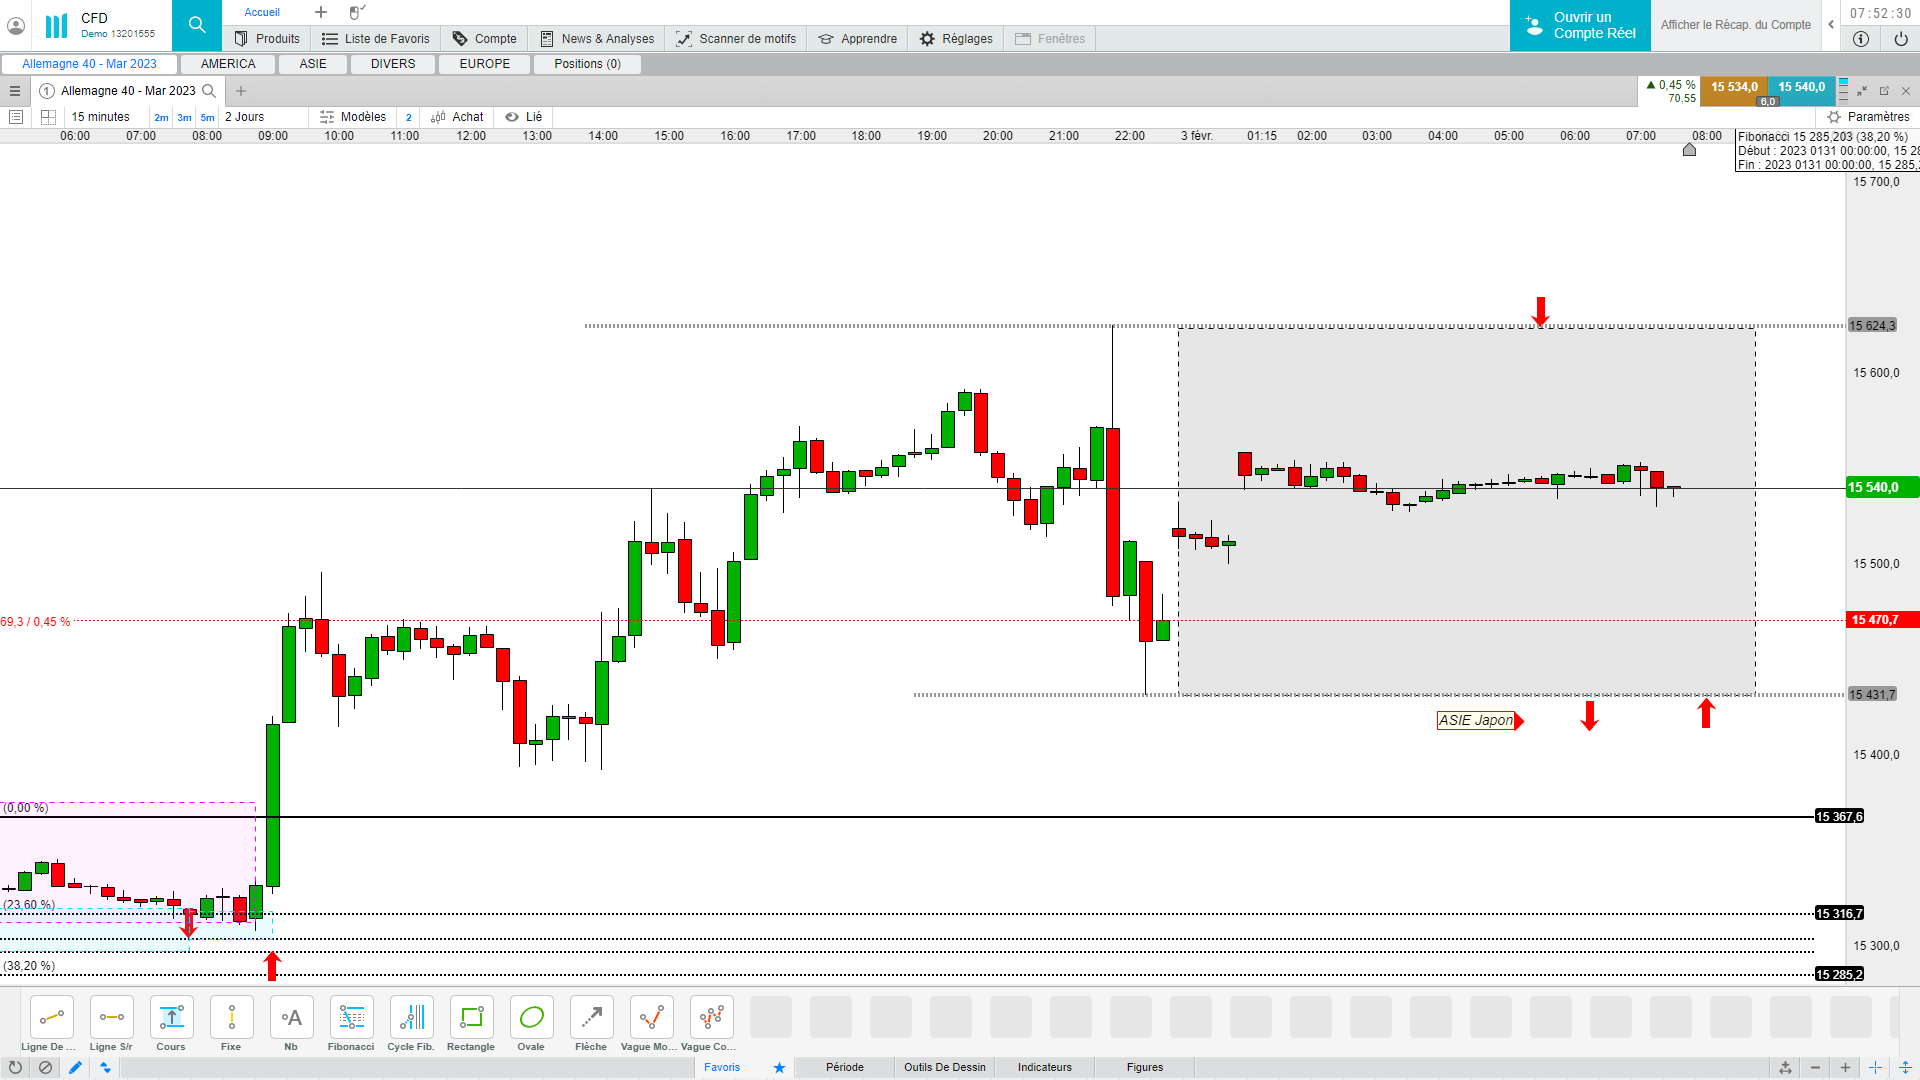Expand the Modèles templates menu
Screen dimensions: 1920x1080
353,117
